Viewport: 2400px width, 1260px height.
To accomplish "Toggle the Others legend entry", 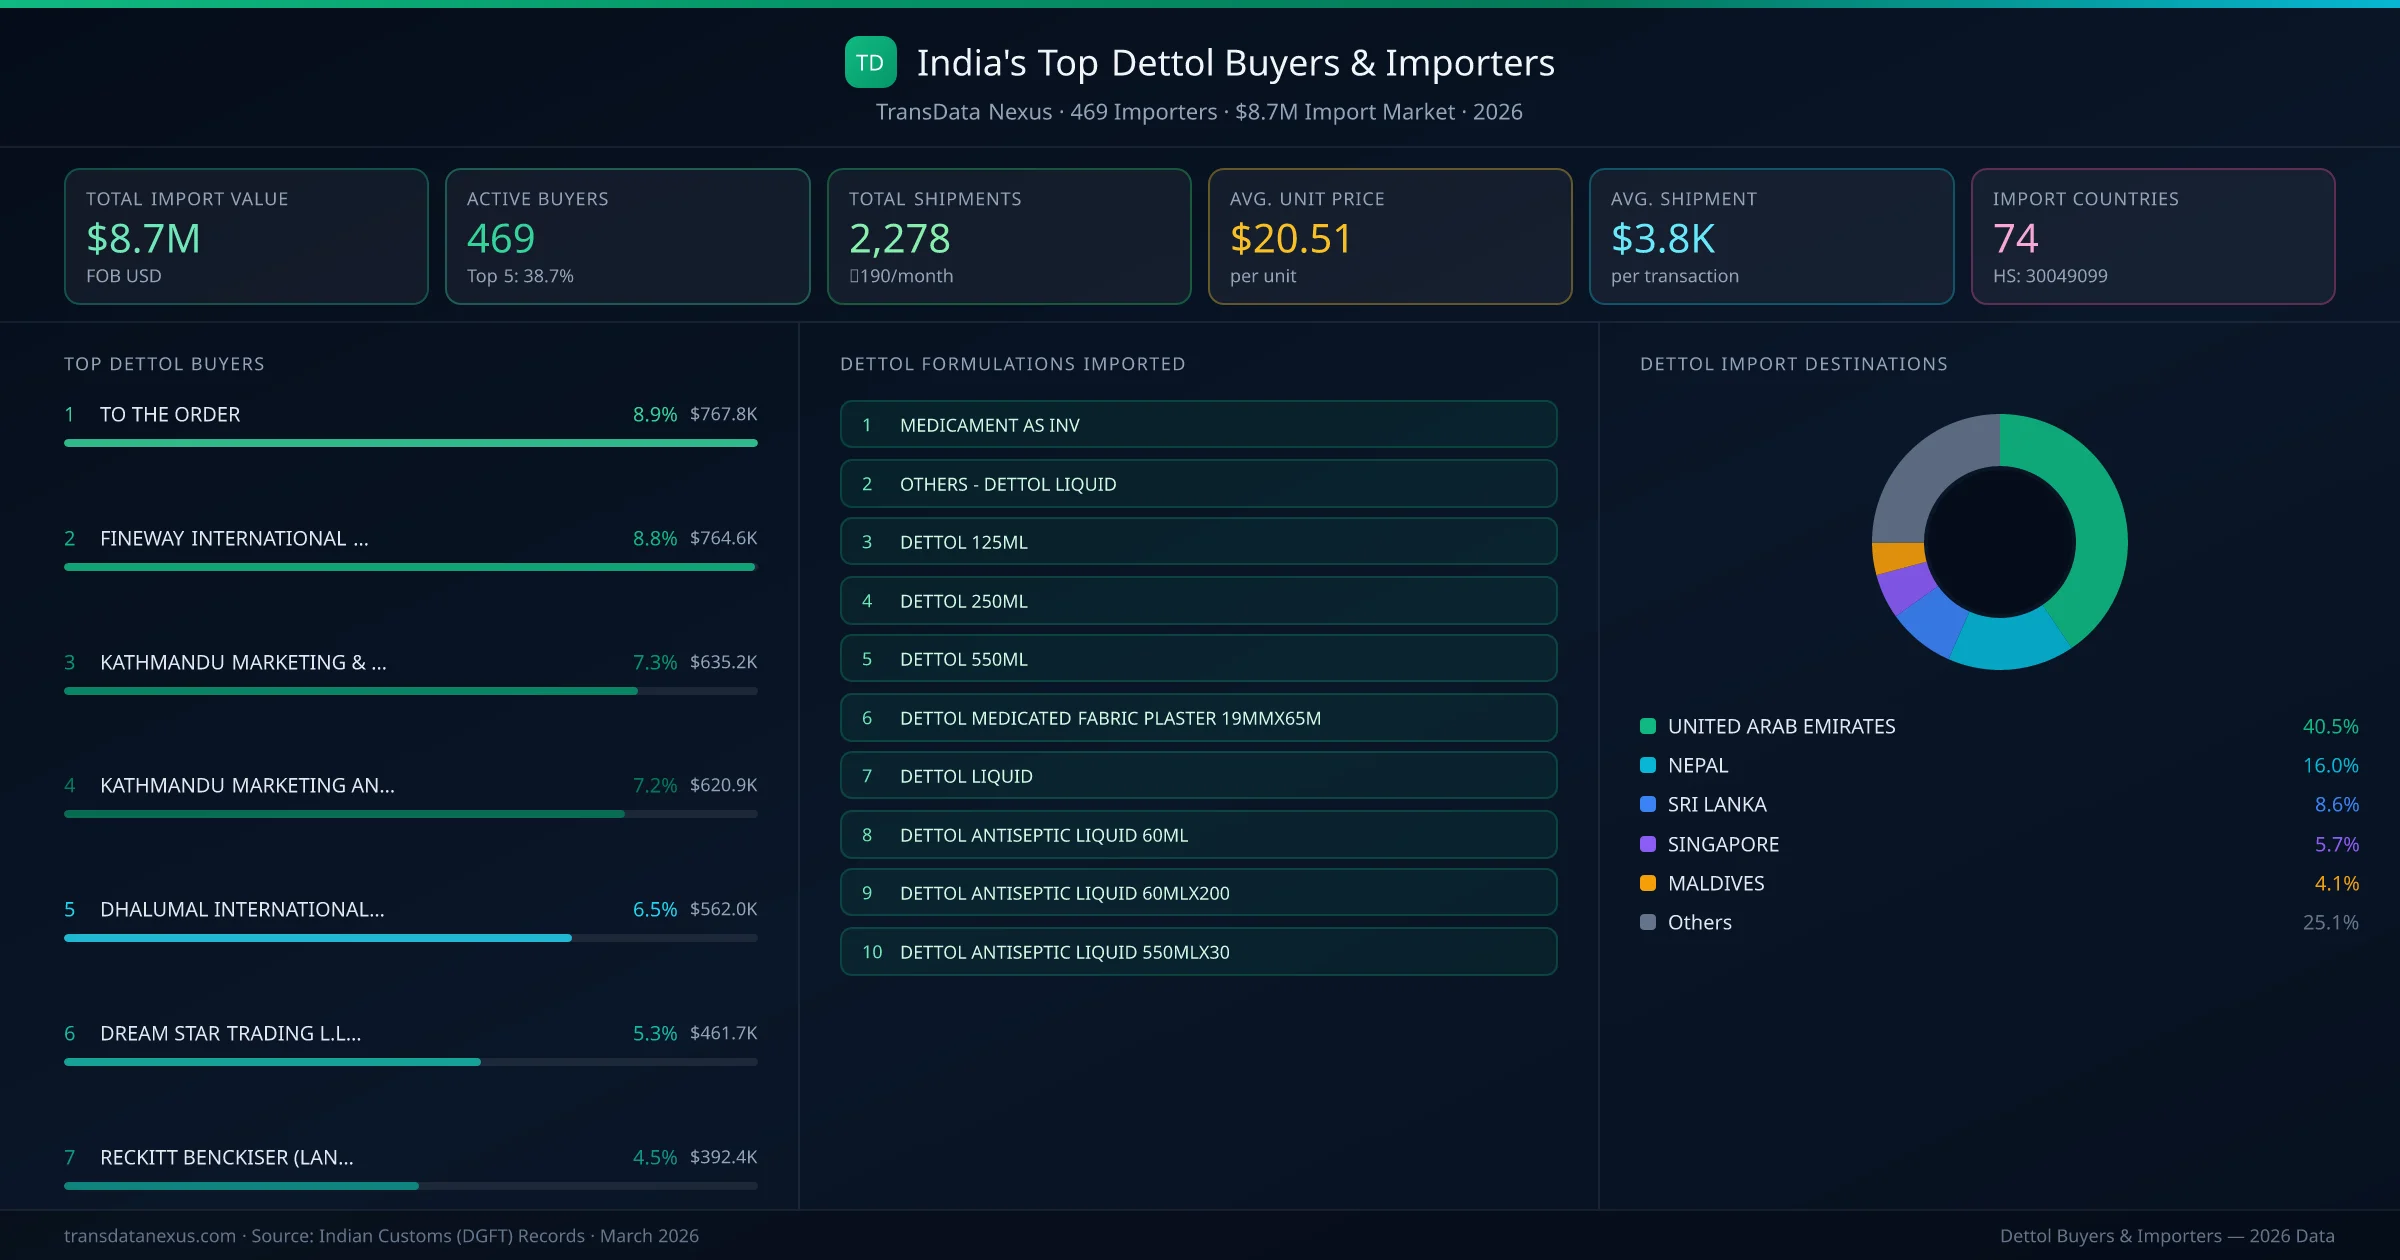I will (x=1698, y=922).
